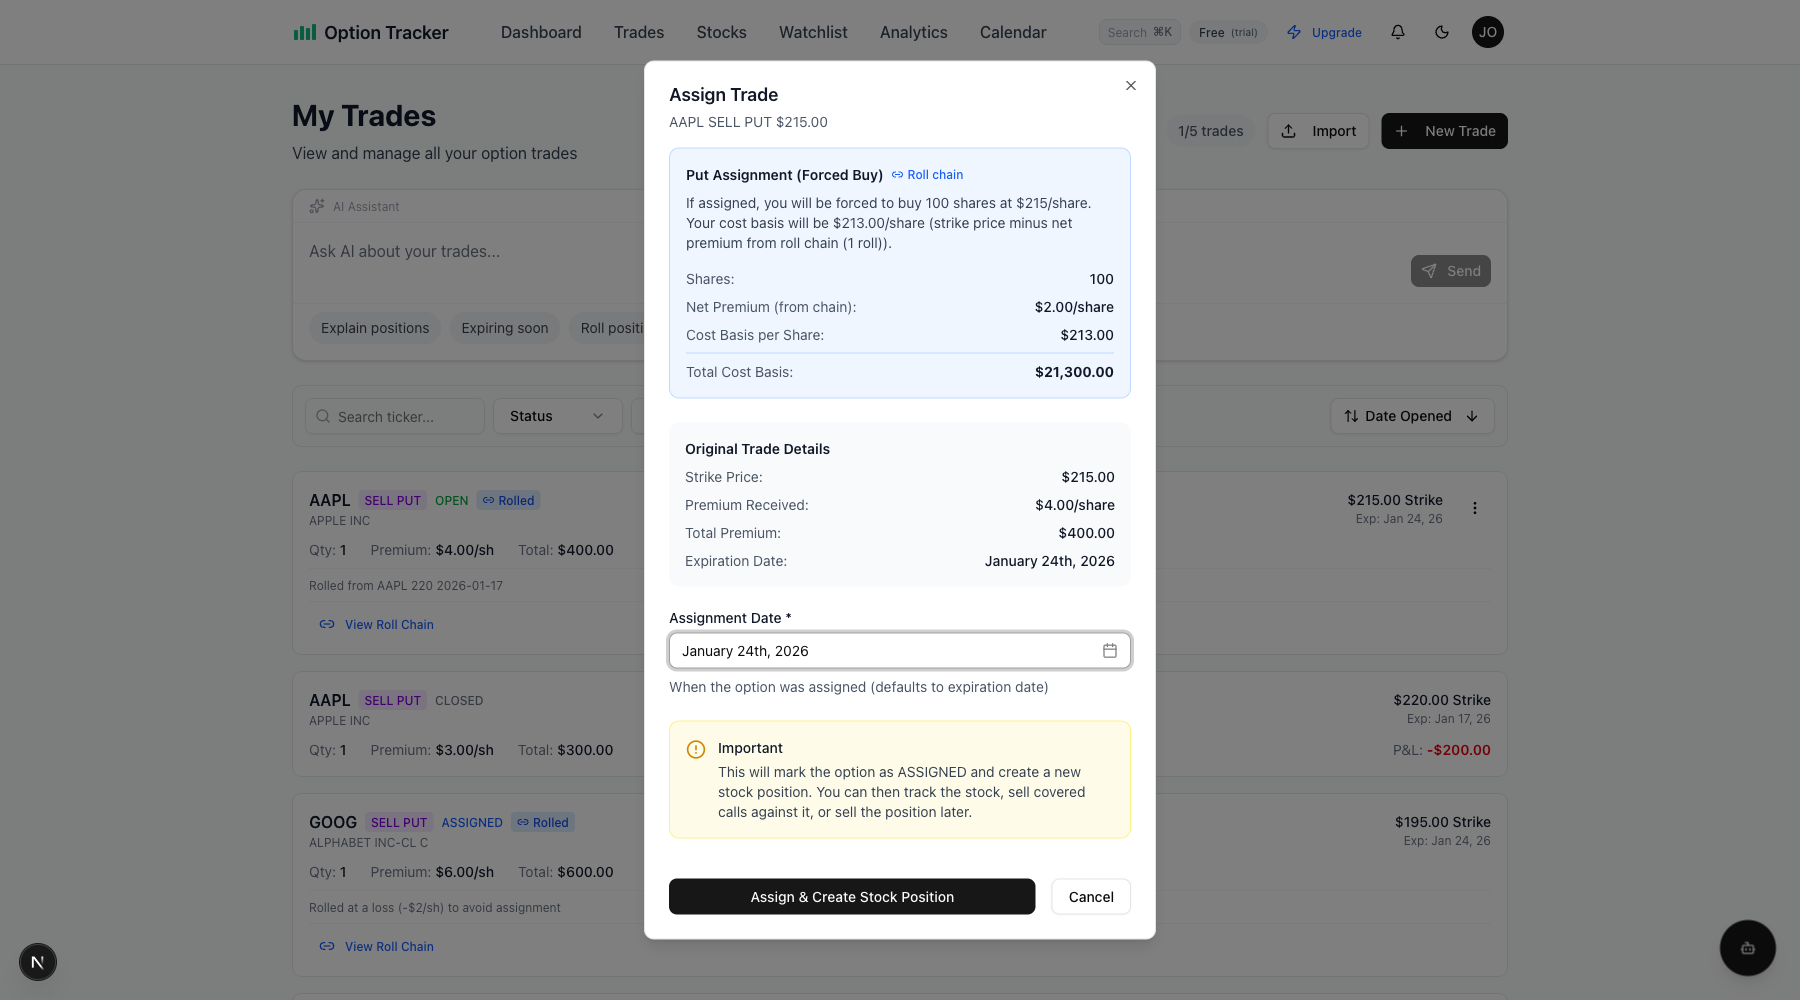
Task: Navigate to the Analytics tab
Action: point(912,32)
